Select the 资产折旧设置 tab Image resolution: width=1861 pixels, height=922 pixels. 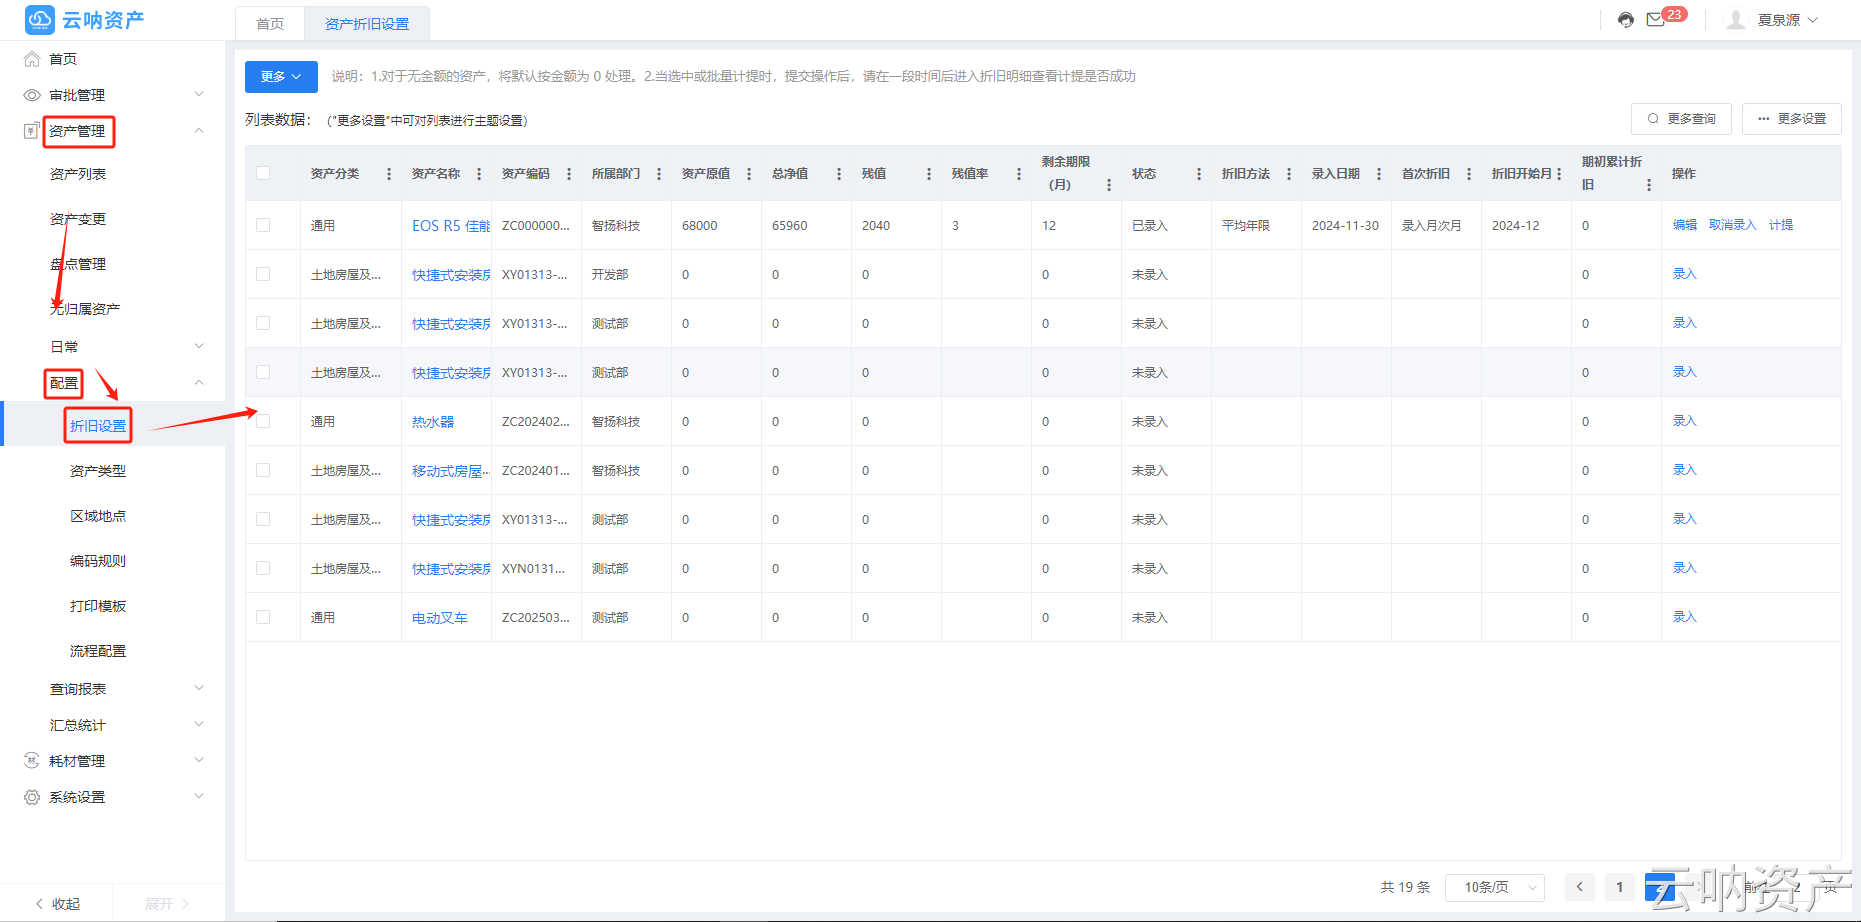click(x=367, y=24)
